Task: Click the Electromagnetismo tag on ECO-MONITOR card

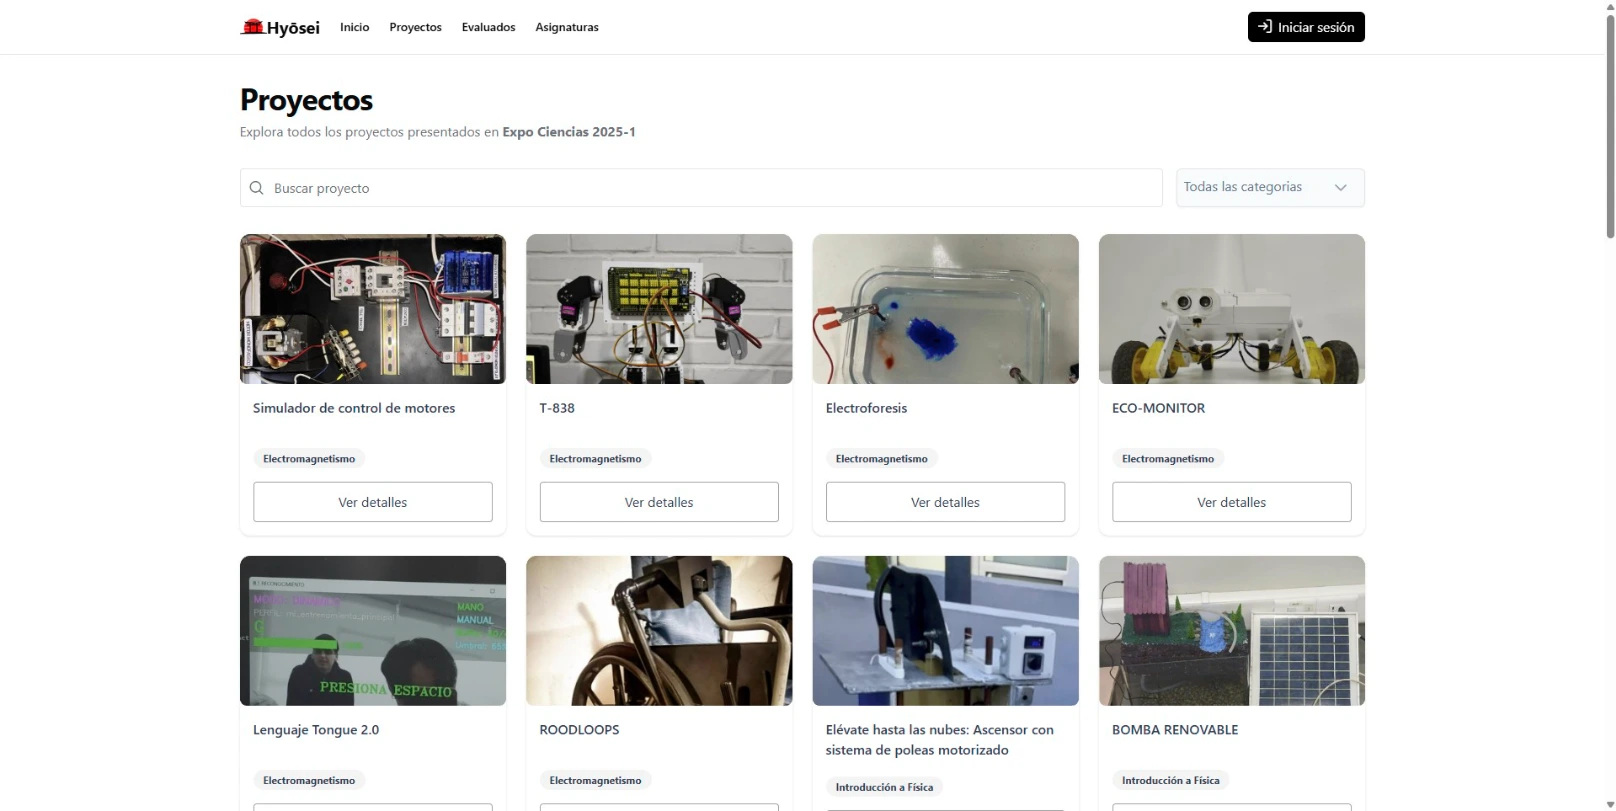Action: (x=1168, y=459)
